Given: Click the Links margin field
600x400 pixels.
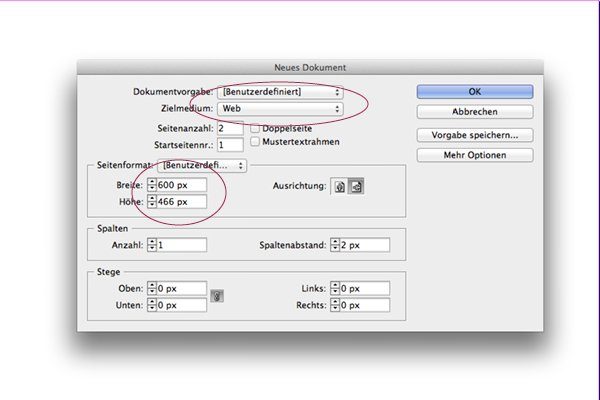Looking at the screenshot, I should click(365, 288).
